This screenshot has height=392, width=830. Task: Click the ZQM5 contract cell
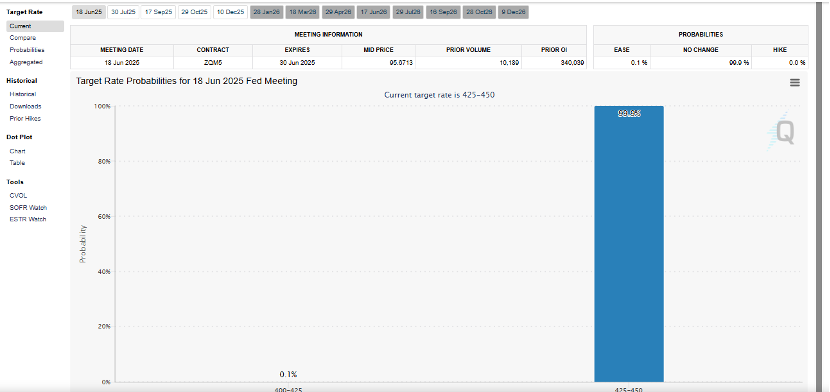tap(213, 62)
